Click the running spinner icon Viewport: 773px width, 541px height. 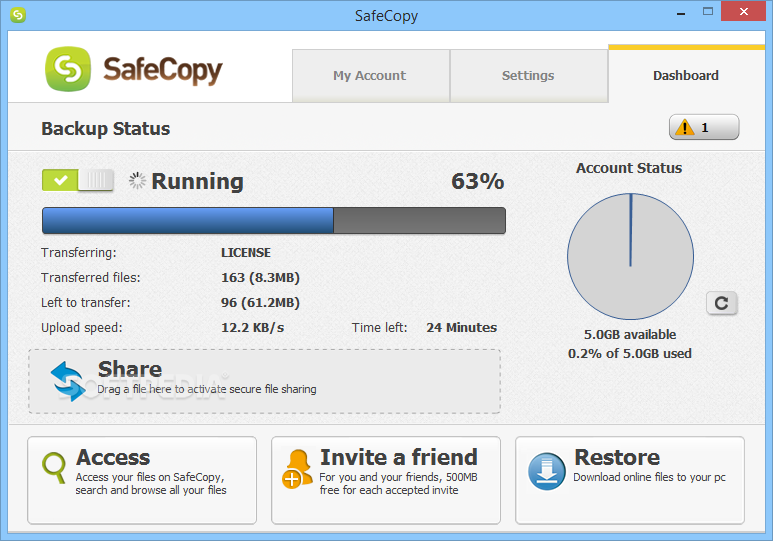(137, 180)
